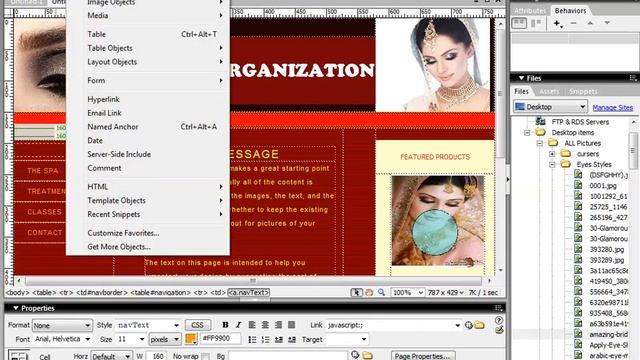Click the point-to-file icon beside Link field

coord(469,325)
